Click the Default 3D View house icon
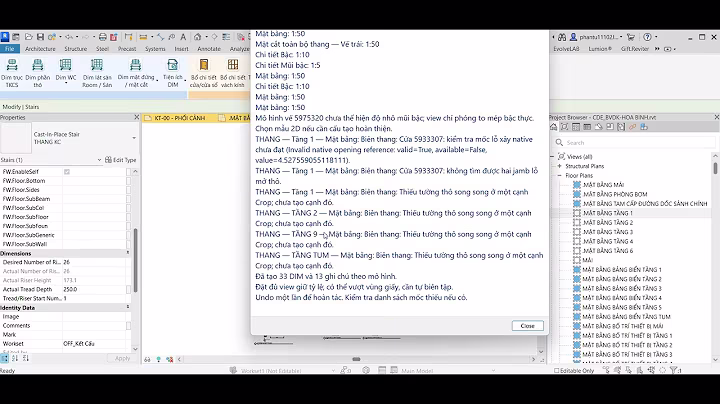Viewport: 720px width, 404px height. click(x=197, y=37)
